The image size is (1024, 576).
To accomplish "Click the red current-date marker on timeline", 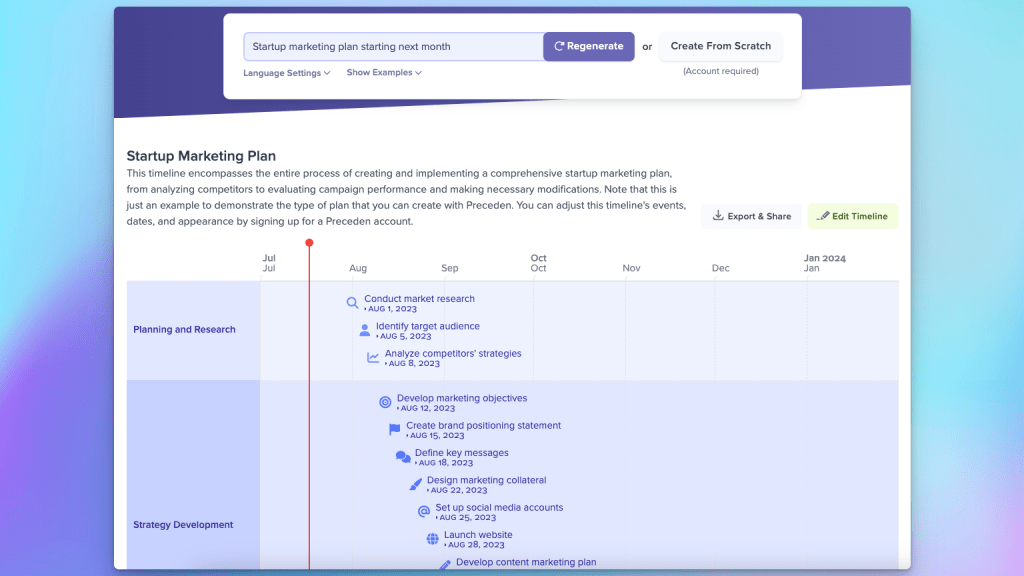I will tap(309, 243).
